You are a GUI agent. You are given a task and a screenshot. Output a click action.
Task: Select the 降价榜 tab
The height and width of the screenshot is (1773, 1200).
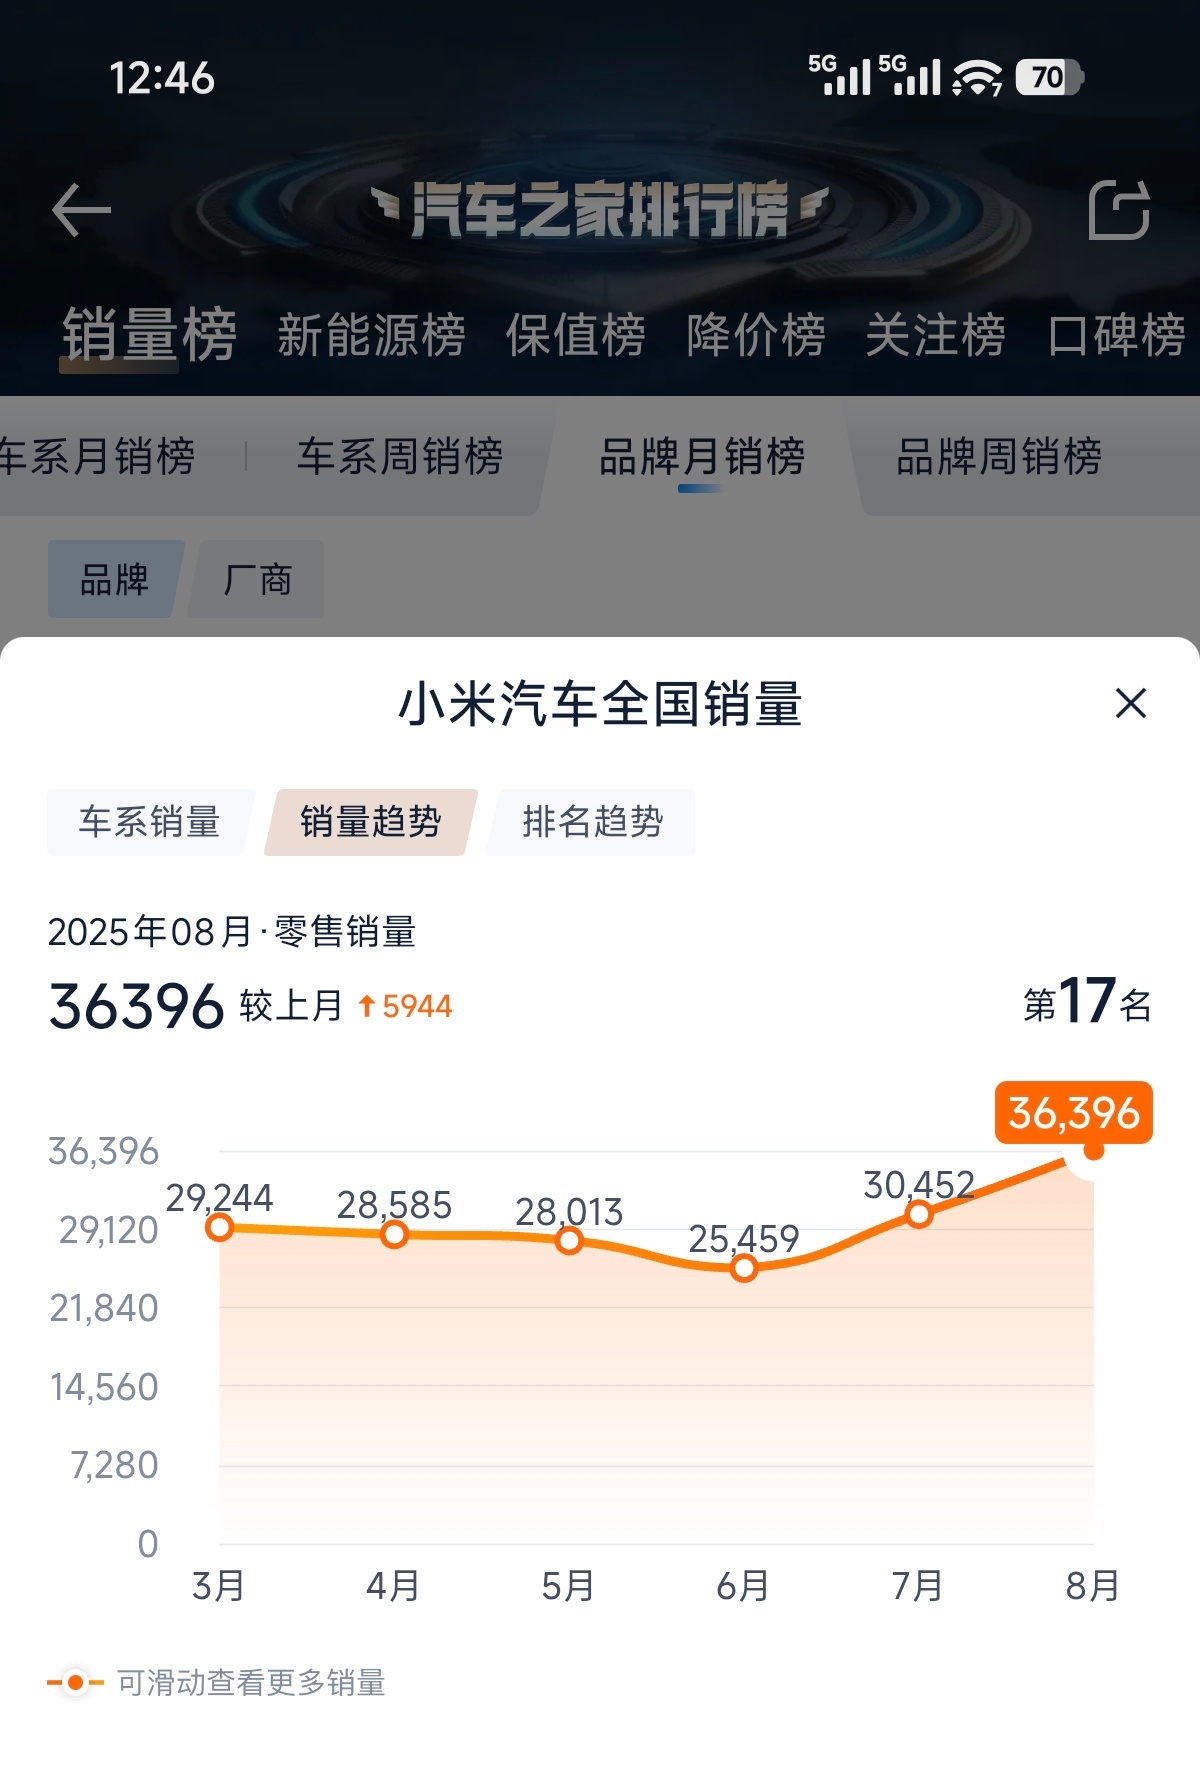click(x=755, y=335)
